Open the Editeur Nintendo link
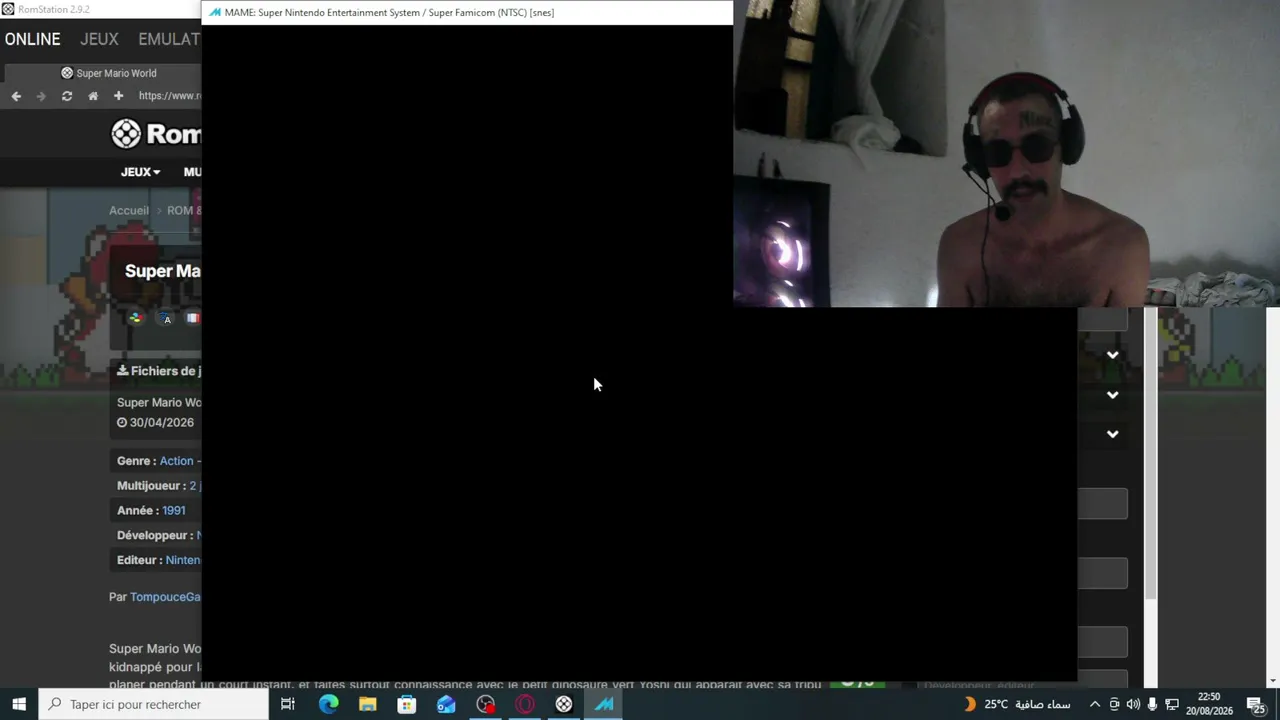 (183, 560)
